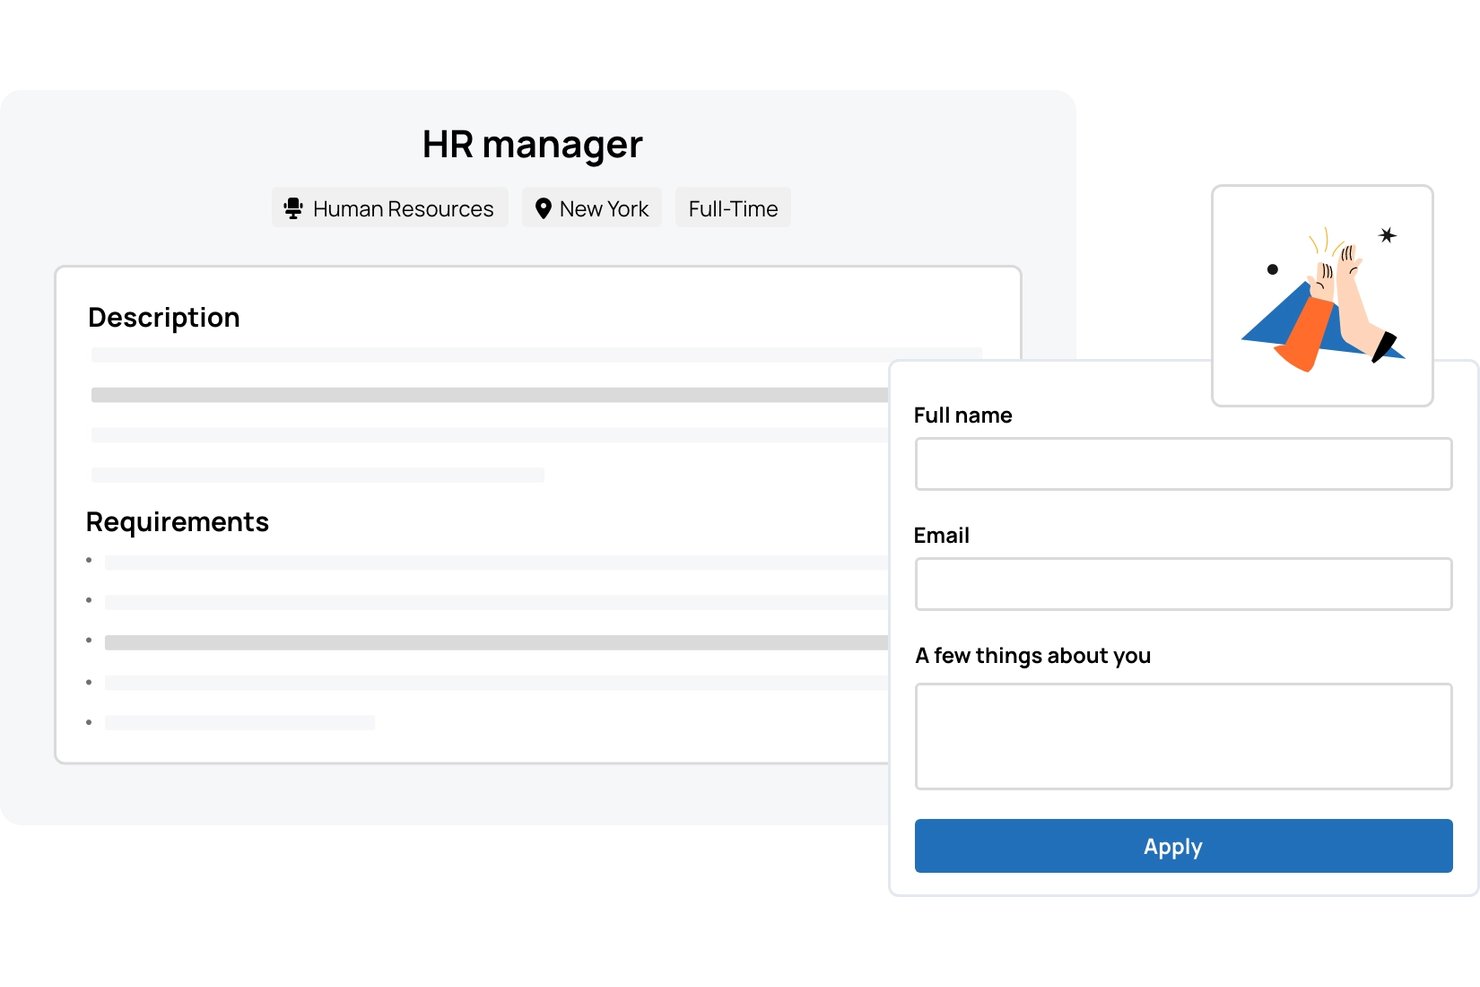The image size is (1480, 987).
Task: Focus the Full name input field
Action: (x=1183, y=464)
